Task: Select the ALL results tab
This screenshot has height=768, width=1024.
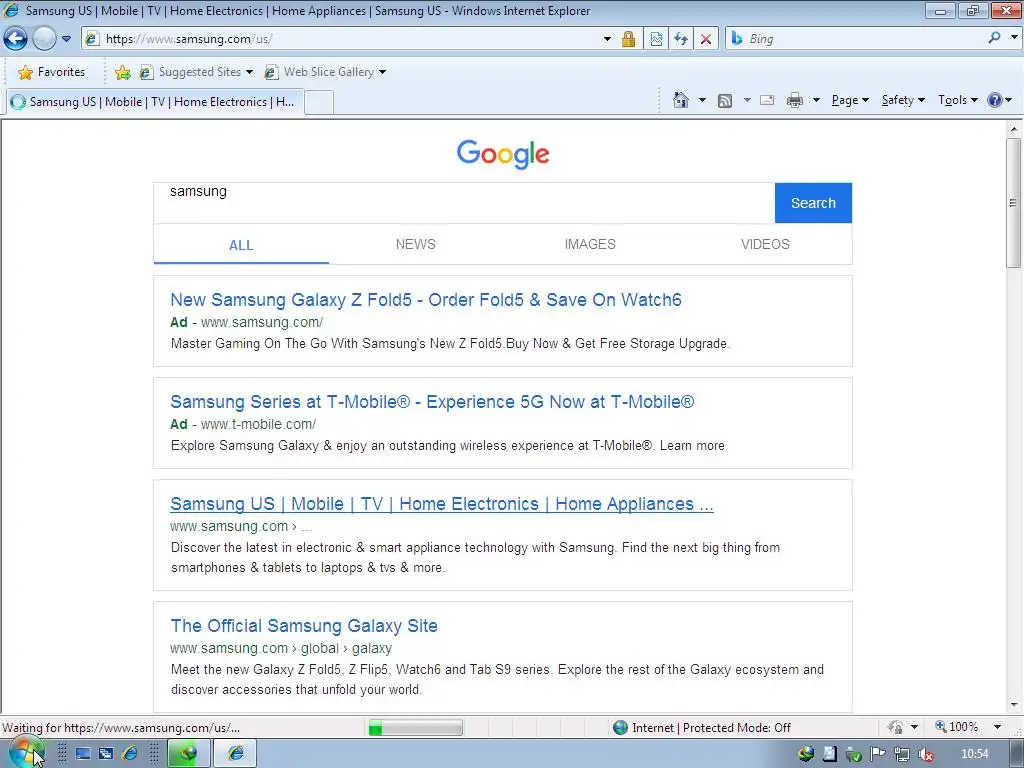Action: tap(241, 245)
